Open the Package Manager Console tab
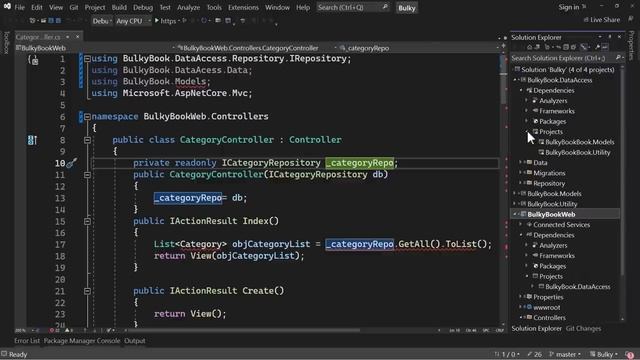 click(82, 341)
